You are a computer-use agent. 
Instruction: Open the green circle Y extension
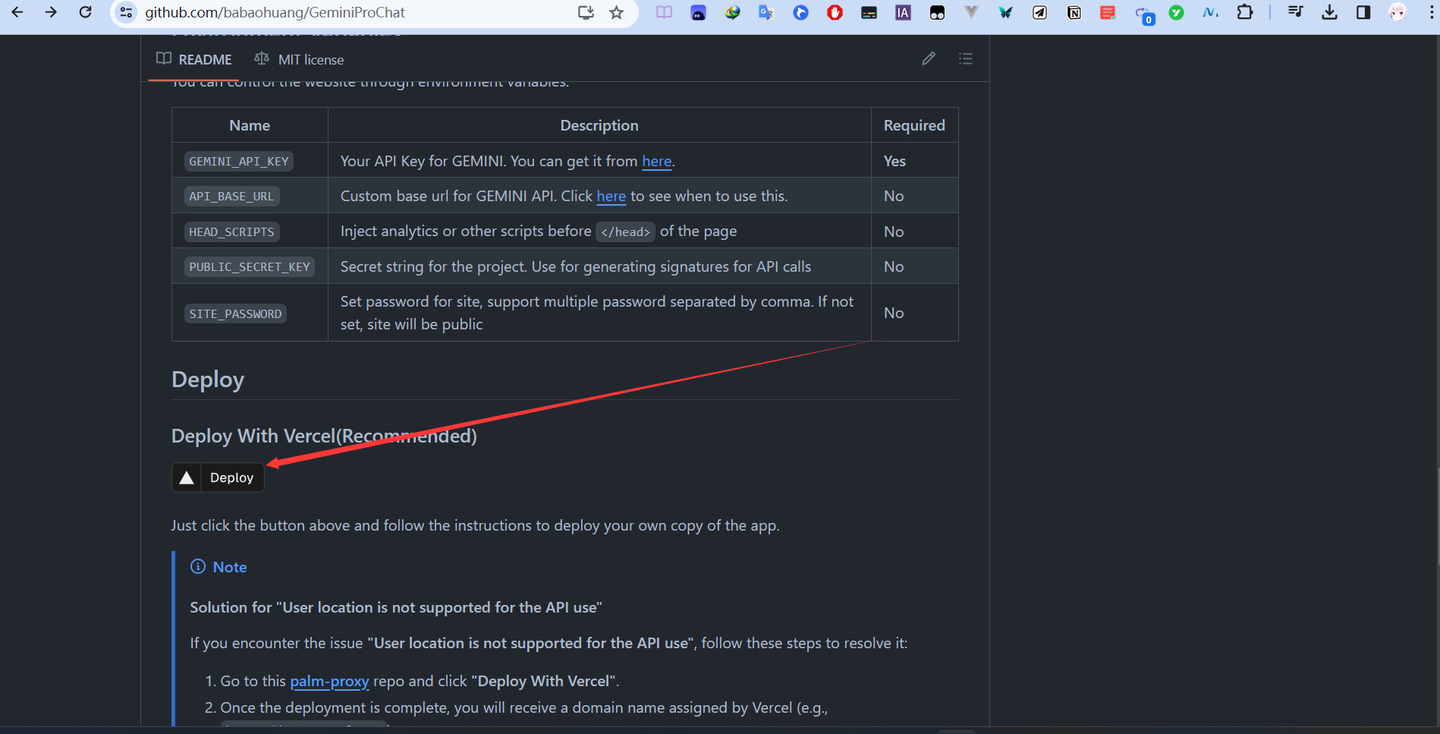(x=1177, y=13)
